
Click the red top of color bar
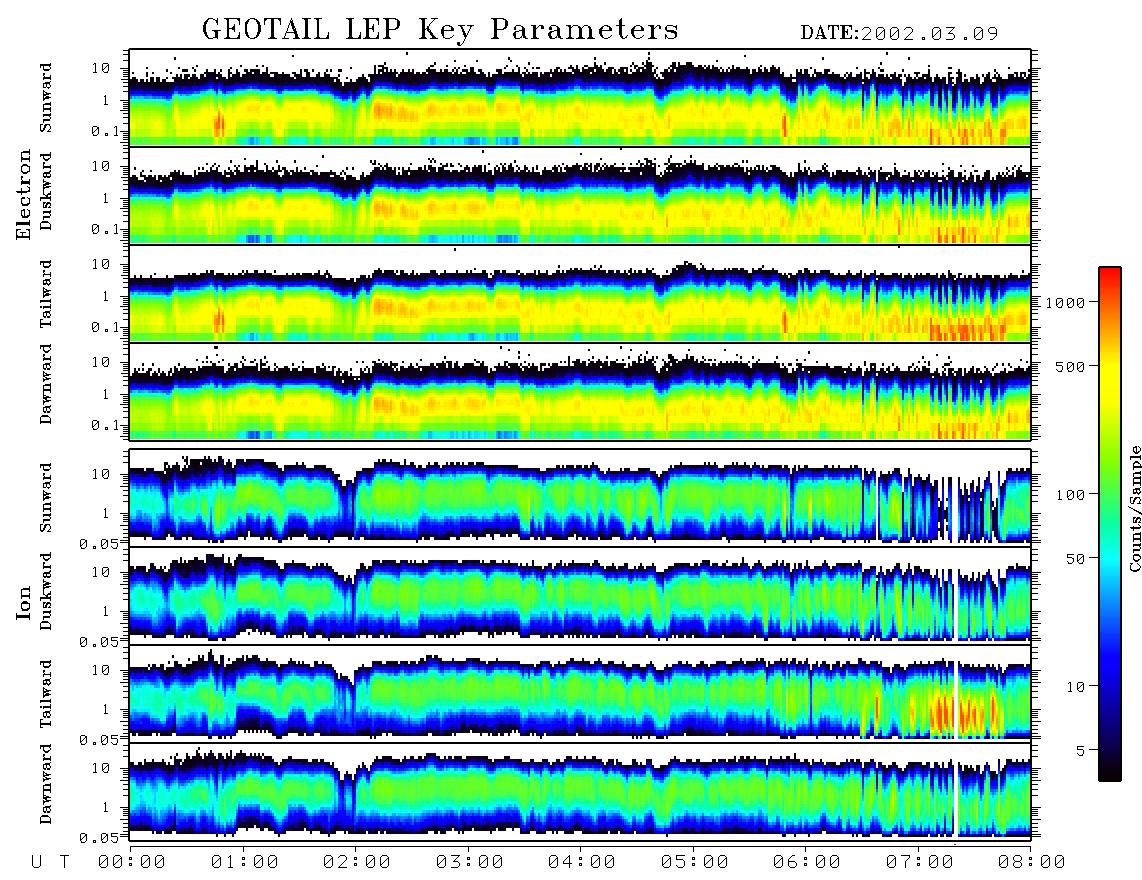tap(1110, 280)
